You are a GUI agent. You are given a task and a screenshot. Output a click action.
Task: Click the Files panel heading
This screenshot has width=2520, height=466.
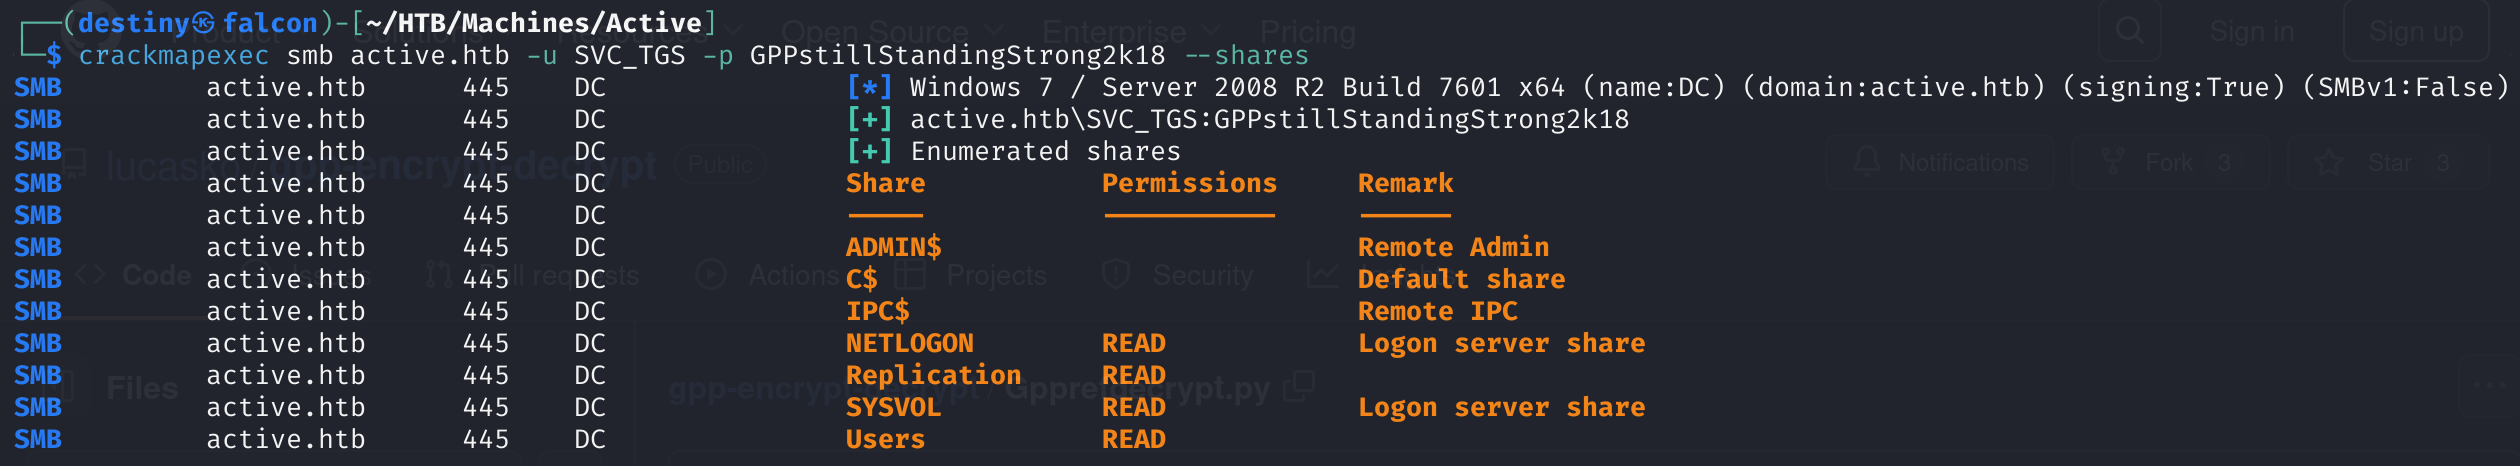coord(142,388)
